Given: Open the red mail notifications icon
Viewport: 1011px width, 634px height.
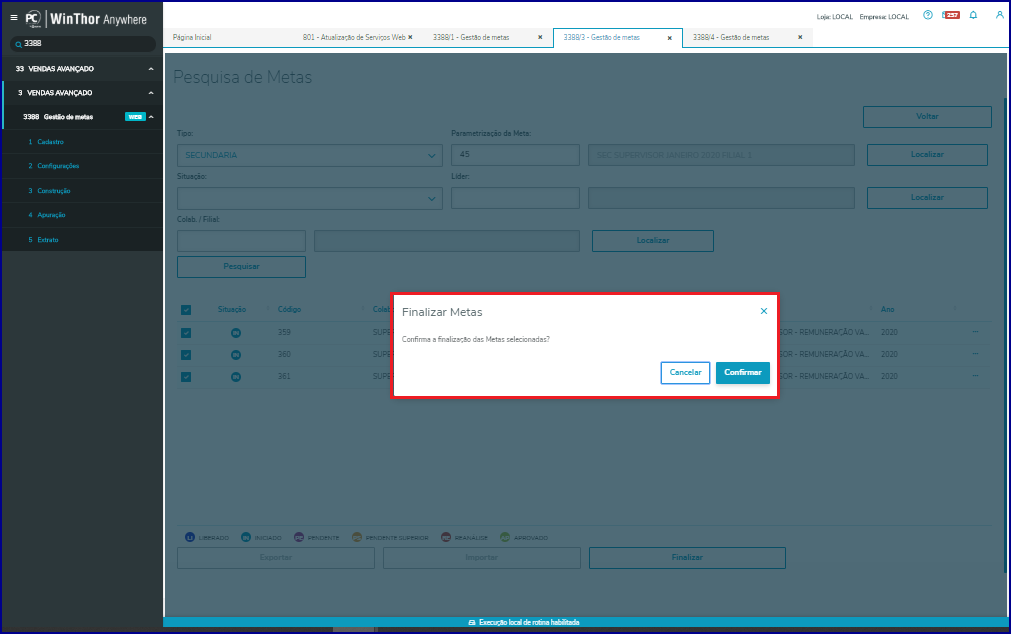Looking at the screenshot, I should click(951, 15).
